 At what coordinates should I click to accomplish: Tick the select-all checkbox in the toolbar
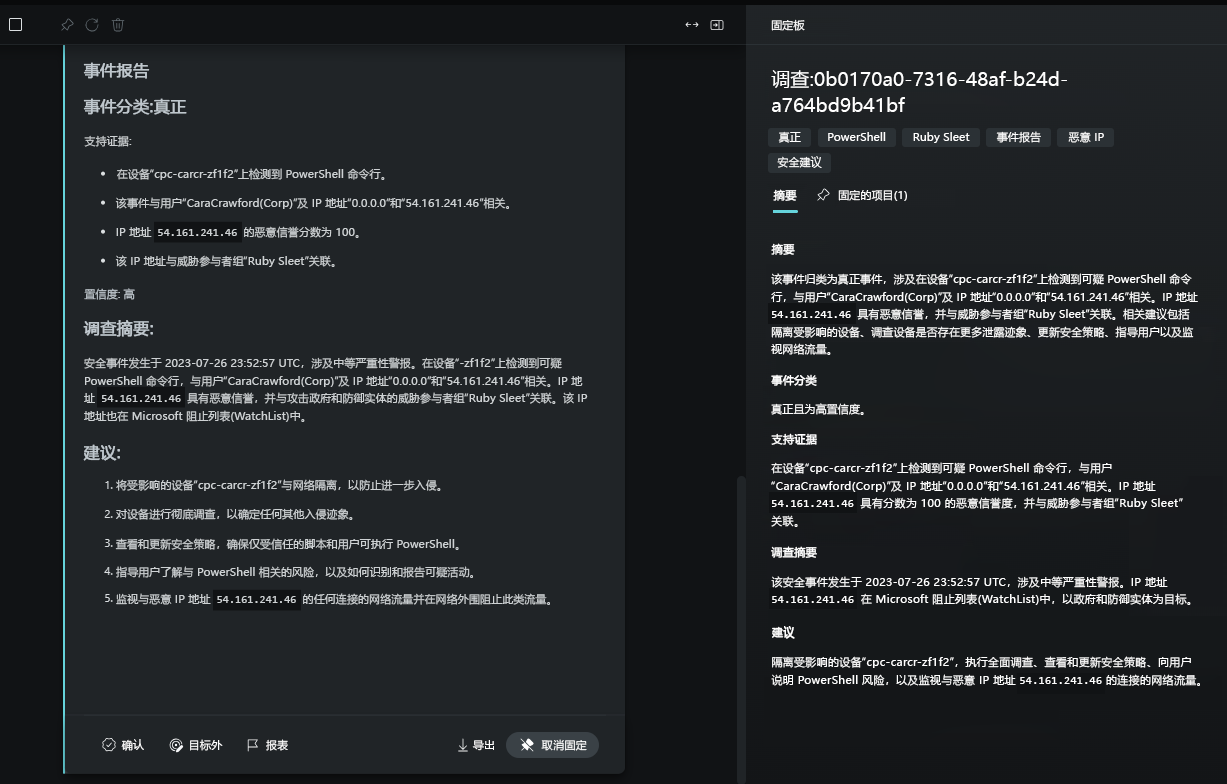(15, 25)
